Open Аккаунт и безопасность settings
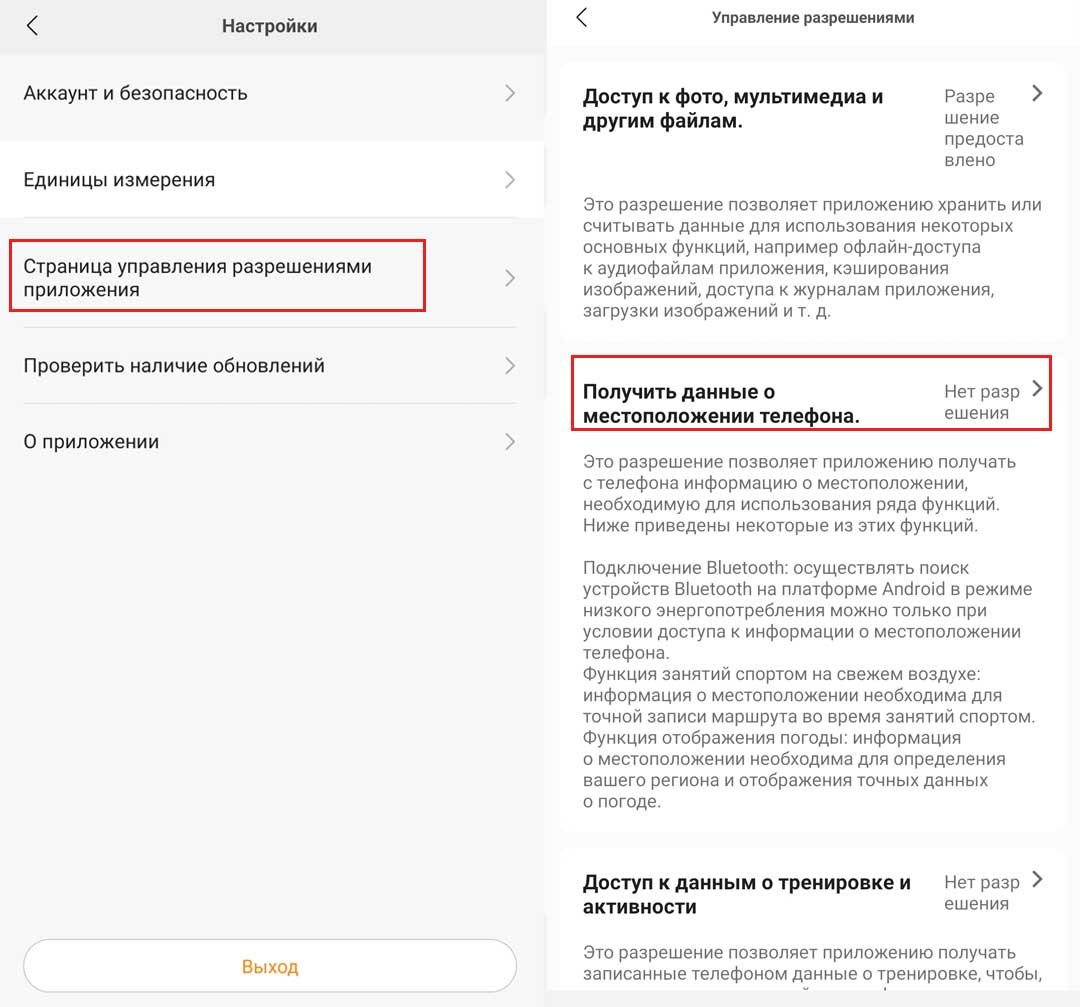Viewport: 1080px width, 1007px height. (x=135, y=94)
